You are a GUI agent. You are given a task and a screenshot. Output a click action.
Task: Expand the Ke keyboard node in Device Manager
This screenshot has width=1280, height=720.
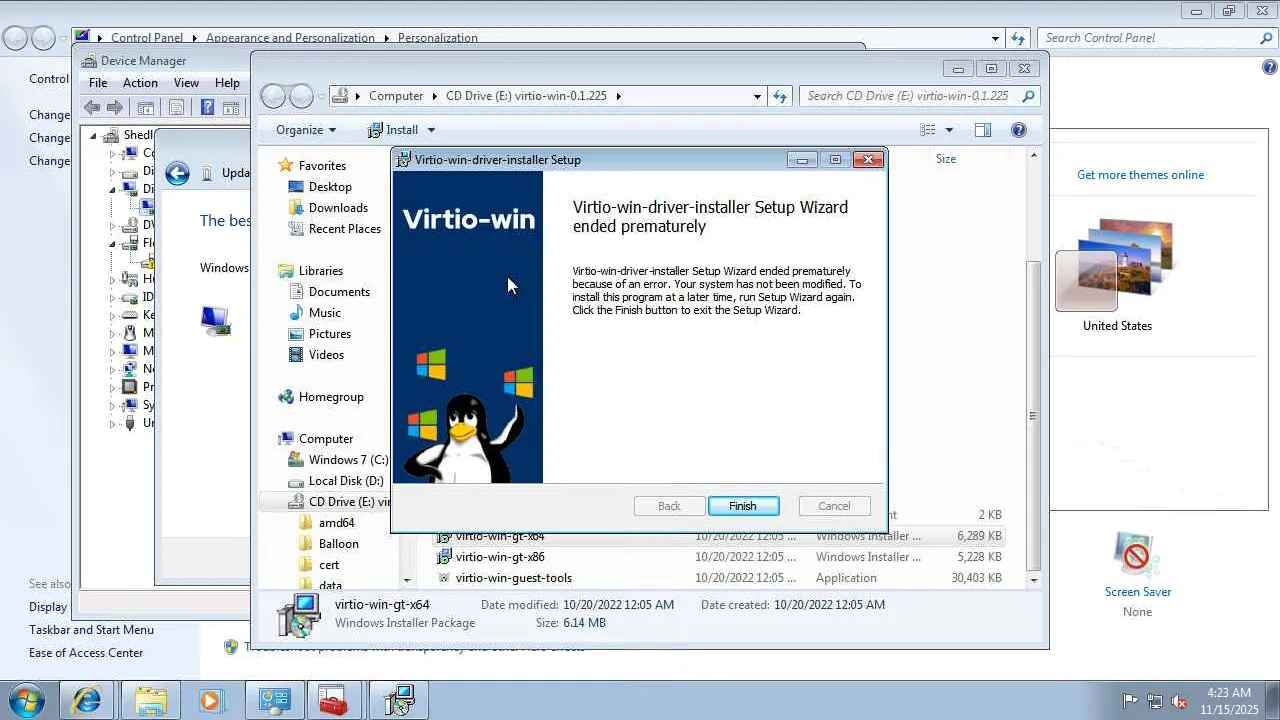[x=113, y=315]
